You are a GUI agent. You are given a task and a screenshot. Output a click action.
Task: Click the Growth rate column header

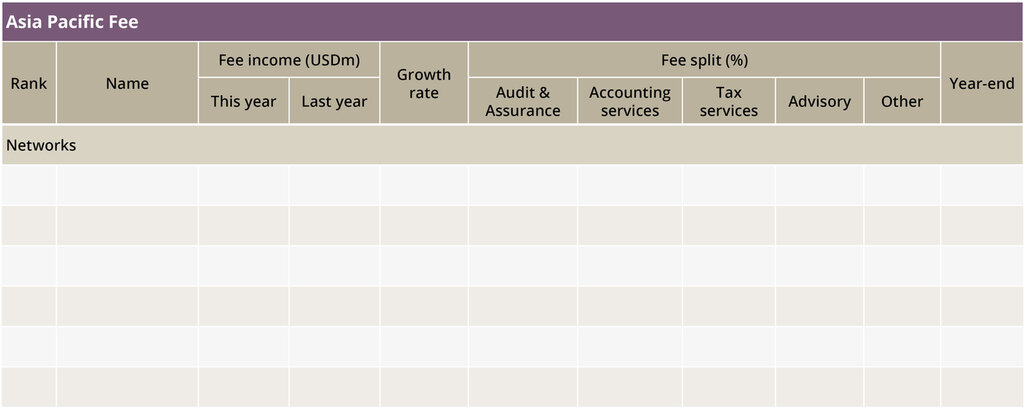click(424, 83)
